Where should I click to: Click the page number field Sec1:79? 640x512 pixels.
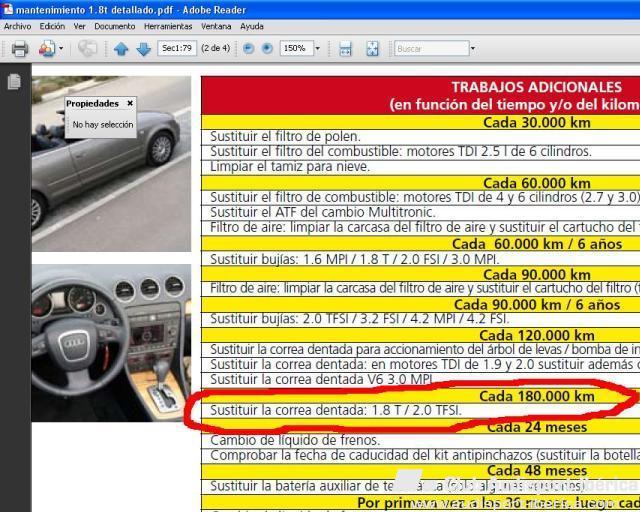point(176,48)
